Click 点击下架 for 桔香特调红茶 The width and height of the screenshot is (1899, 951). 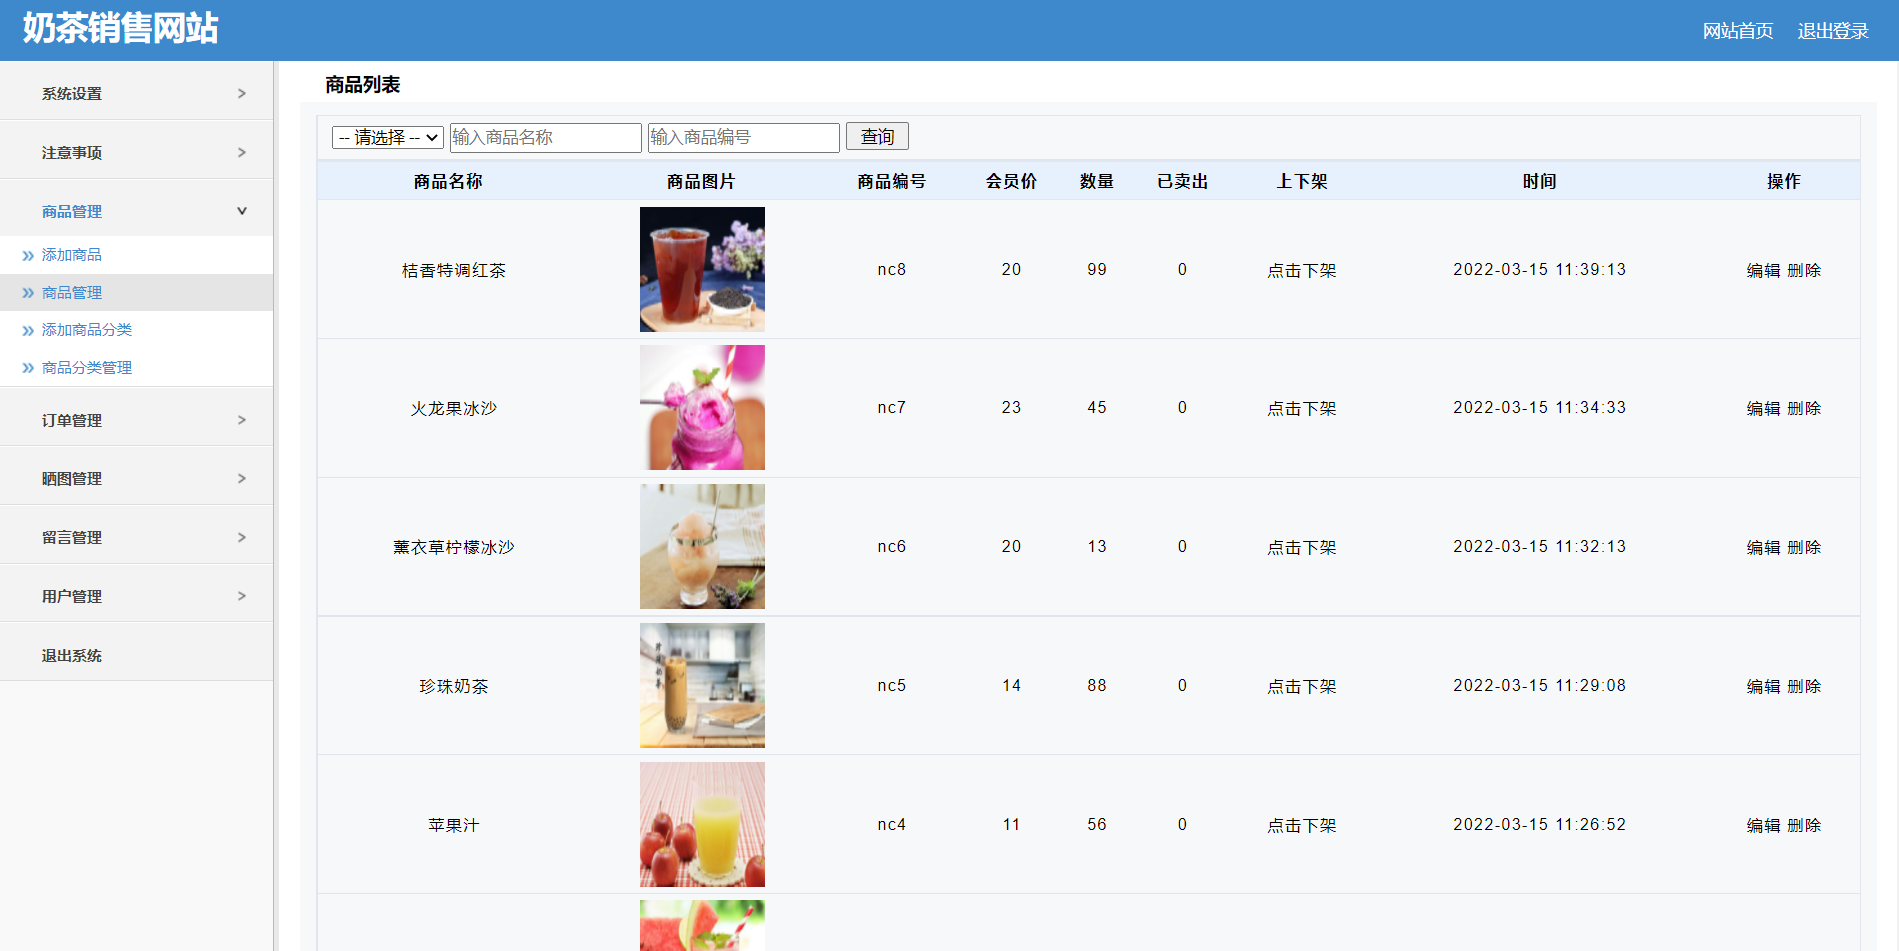1302,270
